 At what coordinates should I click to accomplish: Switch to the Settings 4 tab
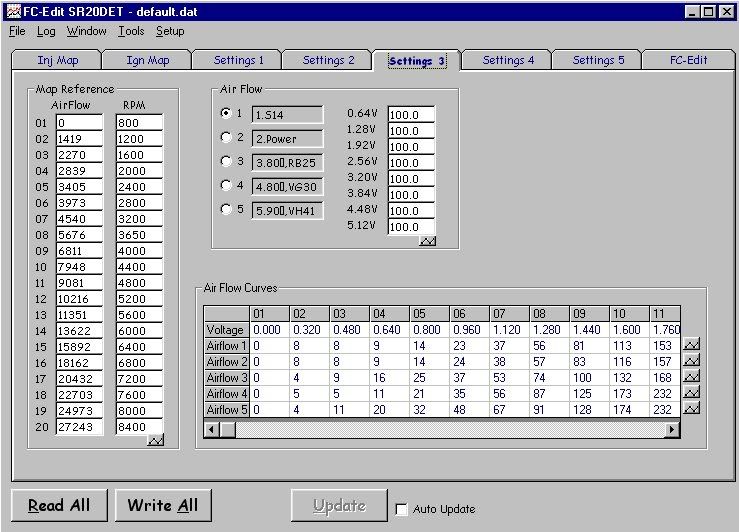(508, 60)
